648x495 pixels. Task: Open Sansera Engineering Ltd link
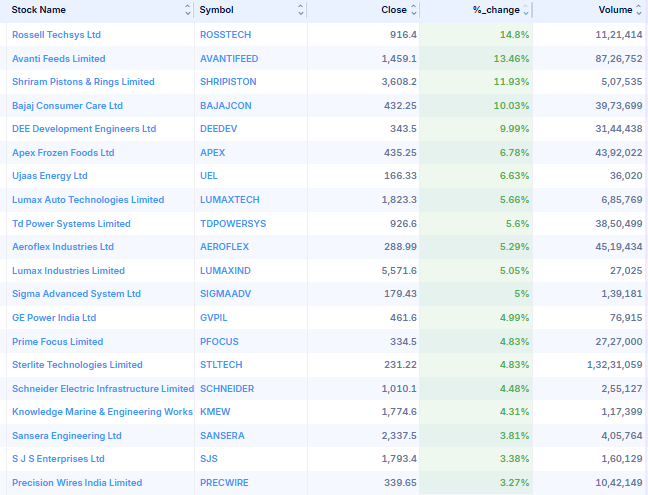tap(67, 436)
